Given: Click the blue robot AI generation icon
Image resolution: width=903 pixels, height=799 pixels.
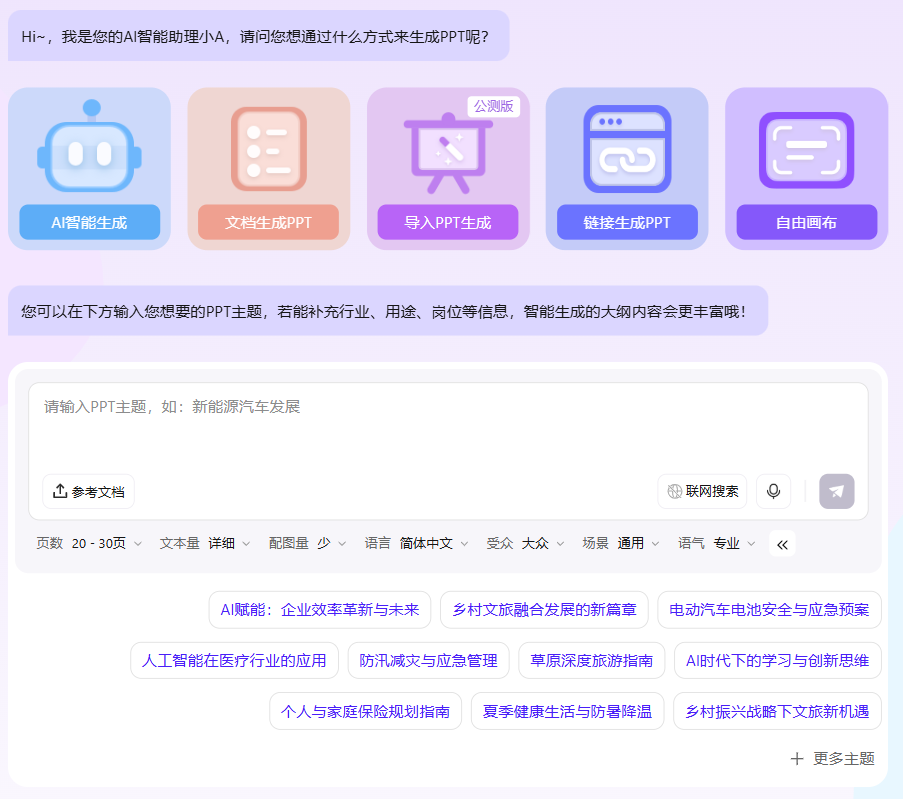Looking at the screenshot, I should [x=89, y=146].
